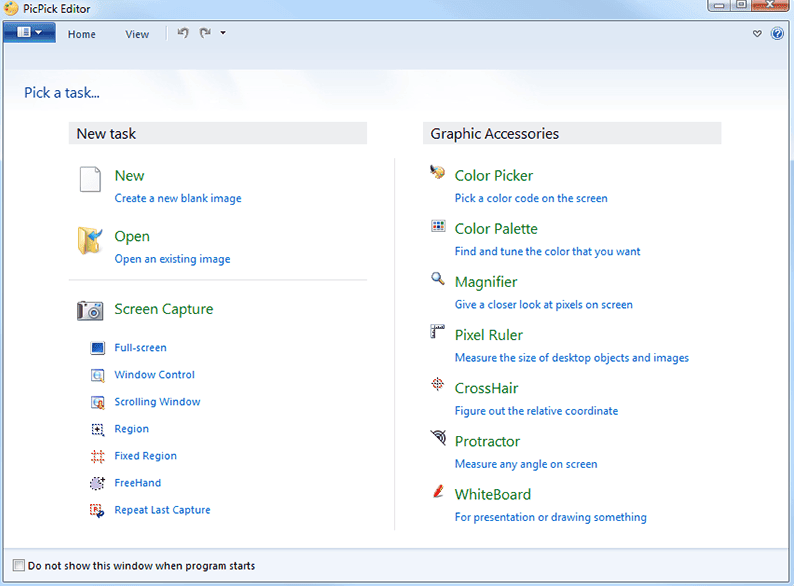Click 'Find and tune the color that you want'
Image resolution: width=794 pixels, height=586 pixels.
[547, 252]
